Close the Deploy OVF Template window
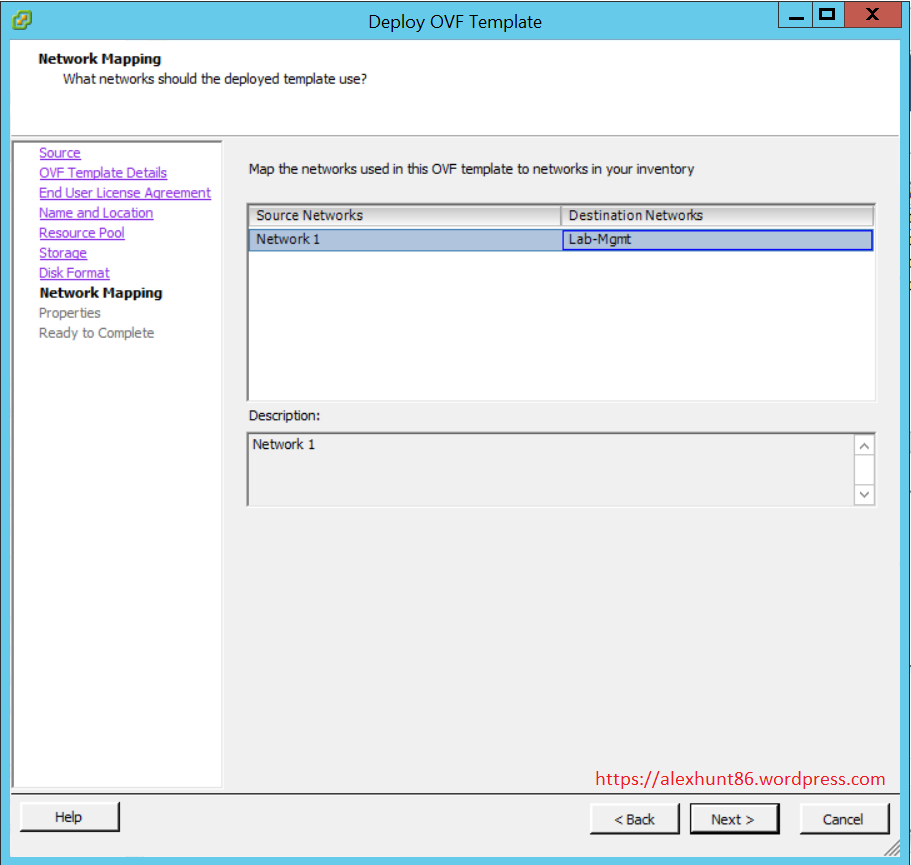 872,15
